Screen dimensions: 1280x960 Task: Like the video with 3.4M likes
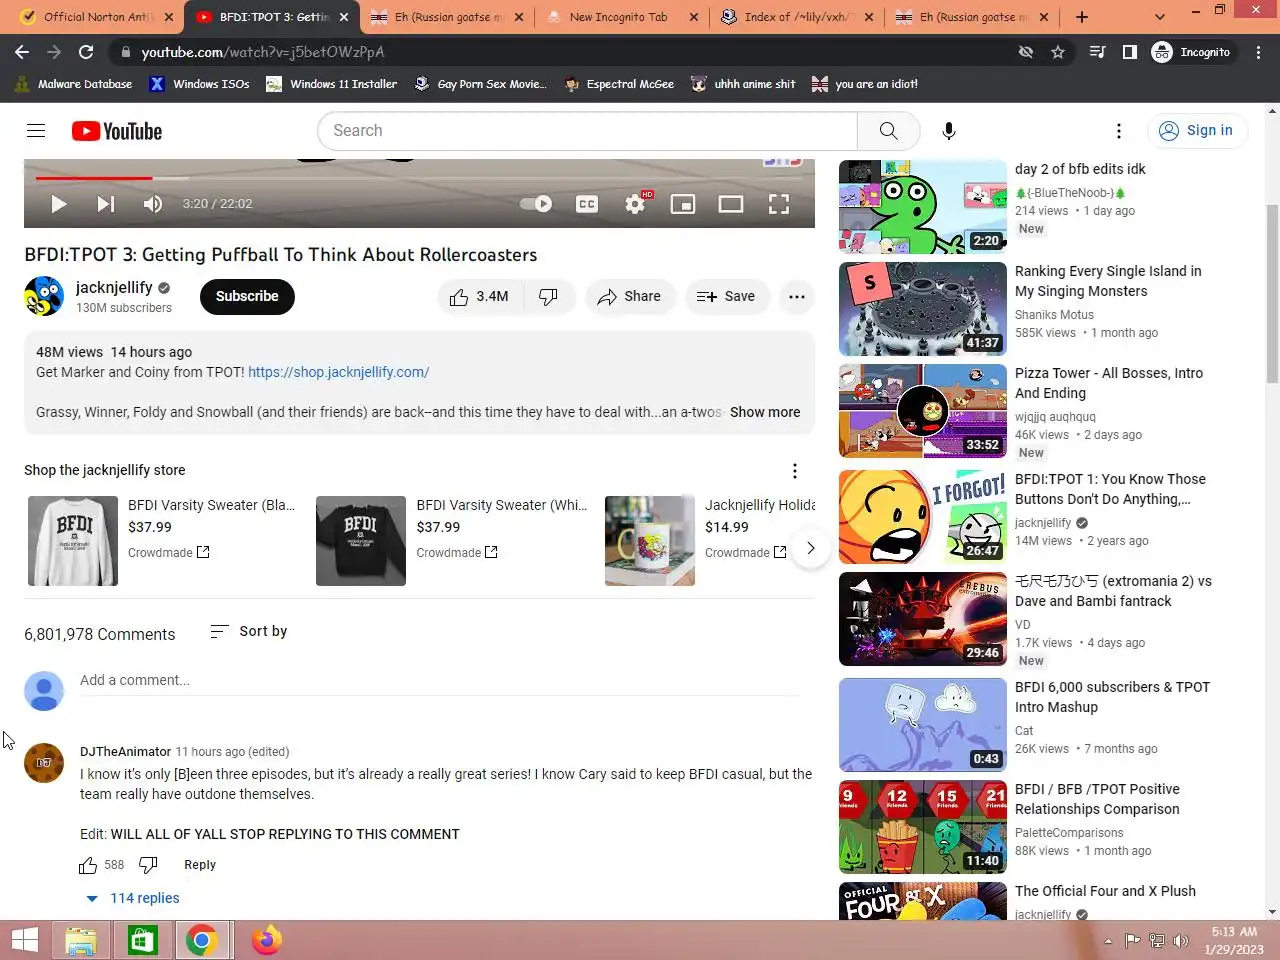pos(479,297)
